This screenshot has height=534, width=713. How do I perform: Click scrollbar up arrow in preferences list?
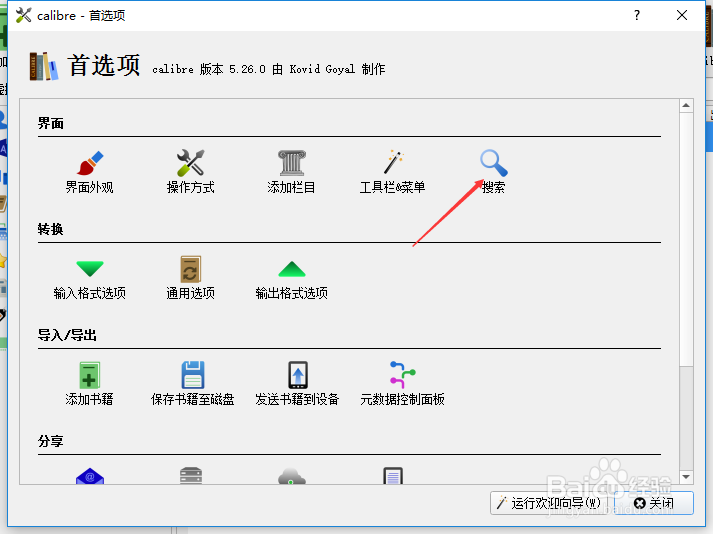pos(686,106)
